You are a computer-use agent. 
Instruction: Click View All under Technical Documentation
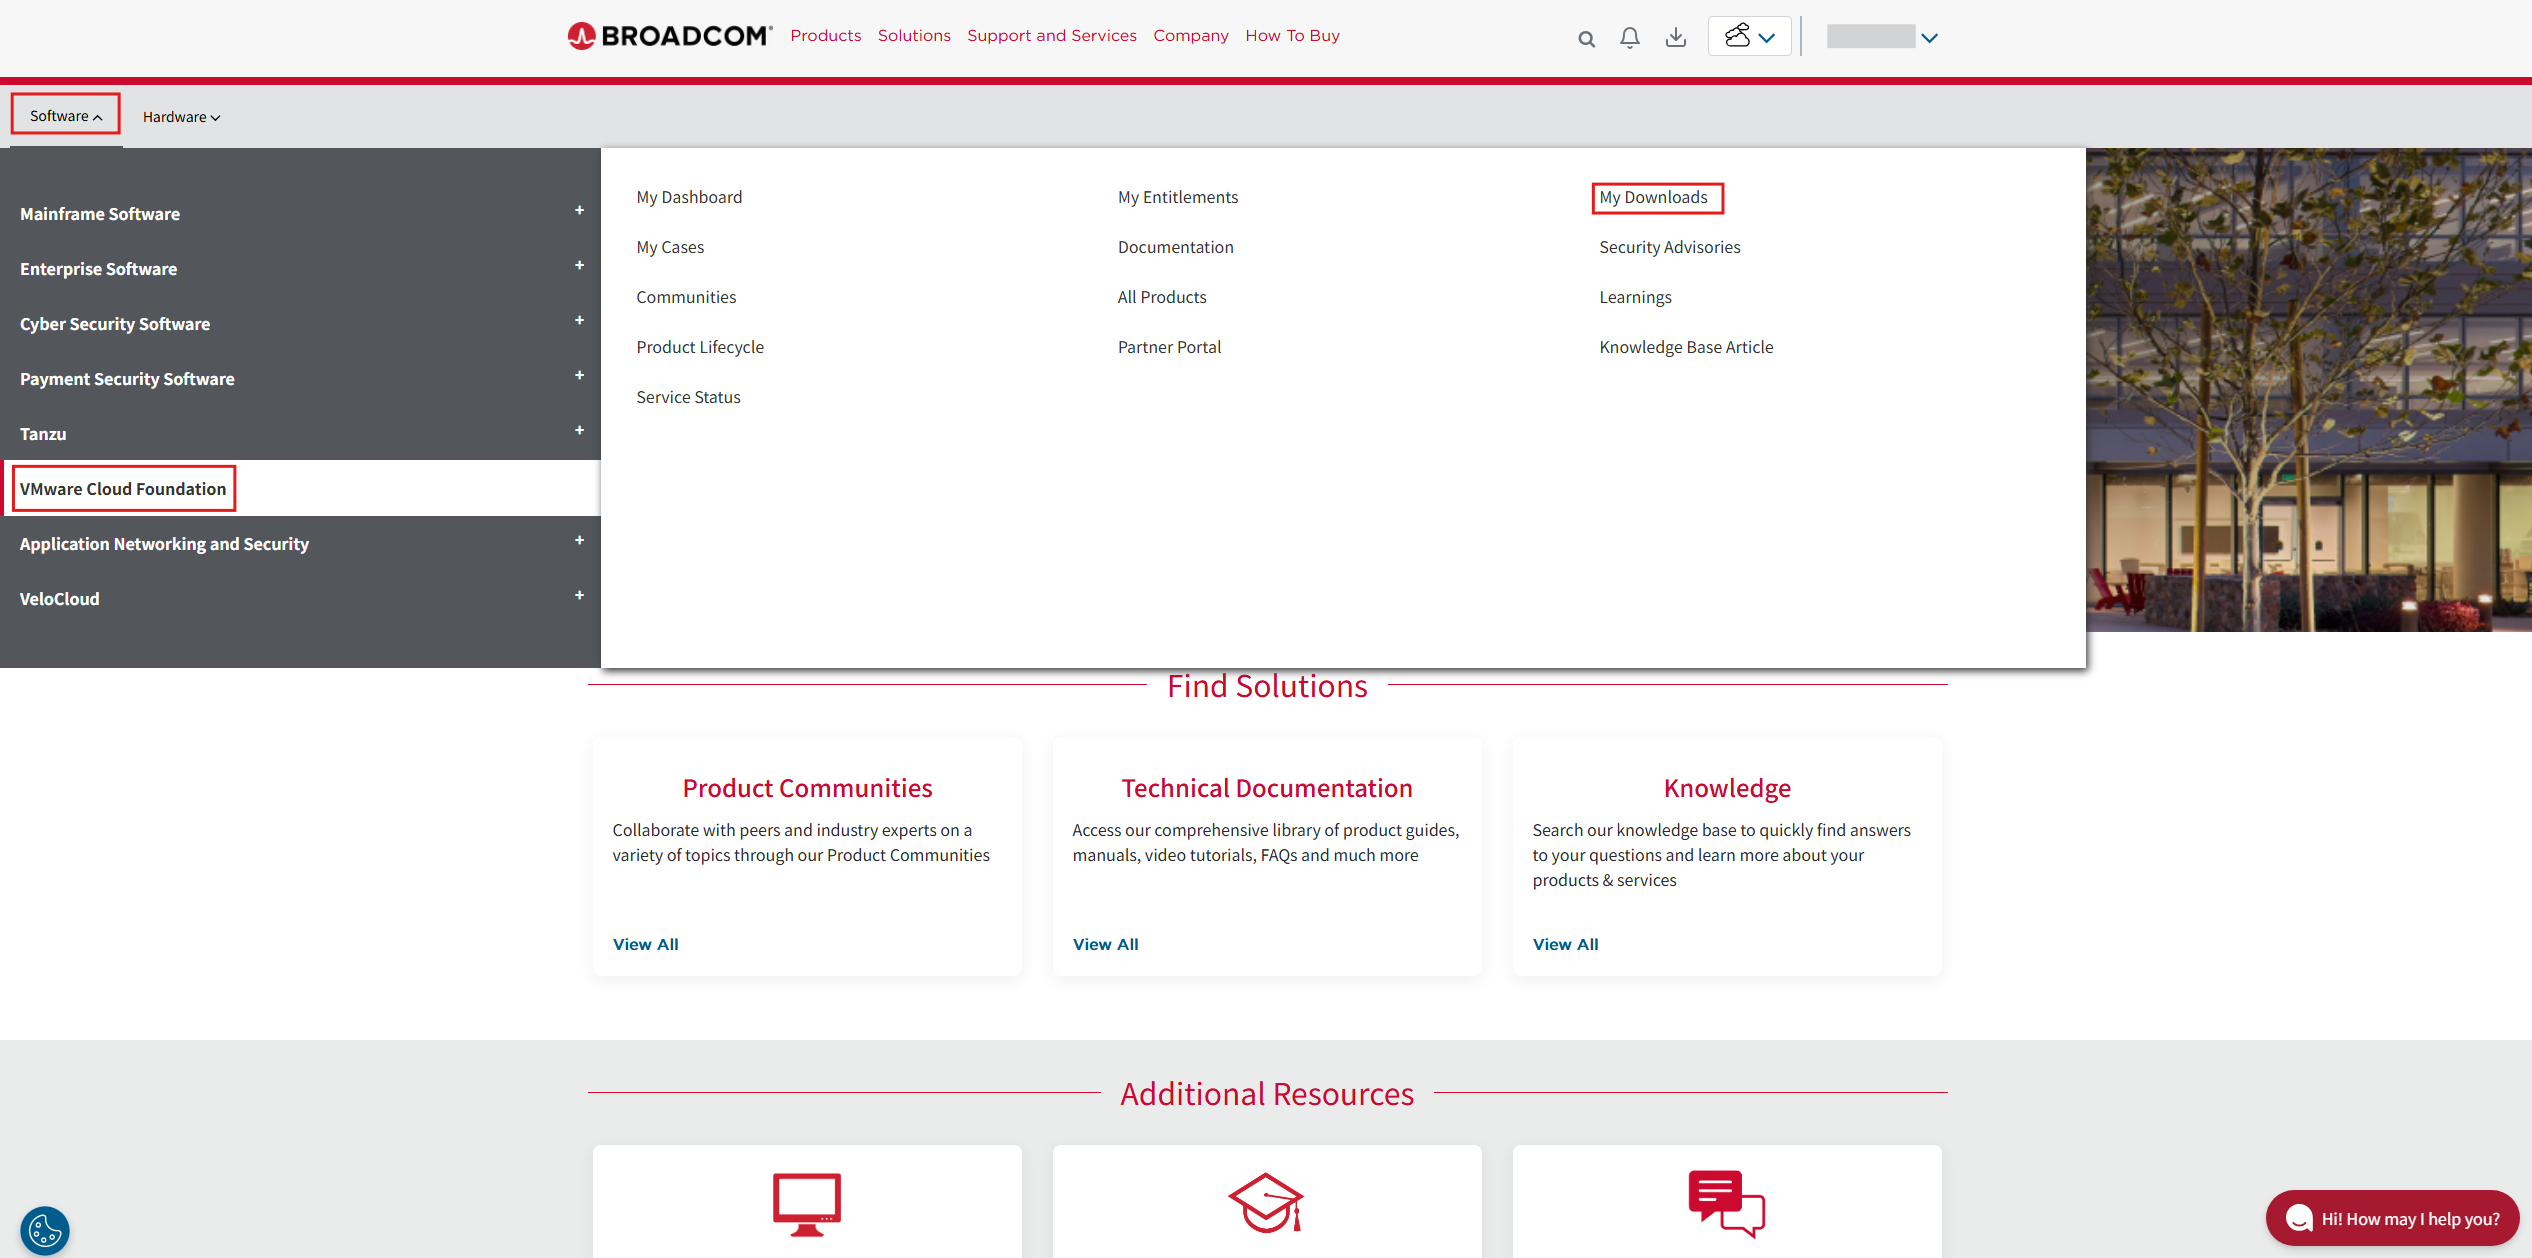tap(1105, 944)
